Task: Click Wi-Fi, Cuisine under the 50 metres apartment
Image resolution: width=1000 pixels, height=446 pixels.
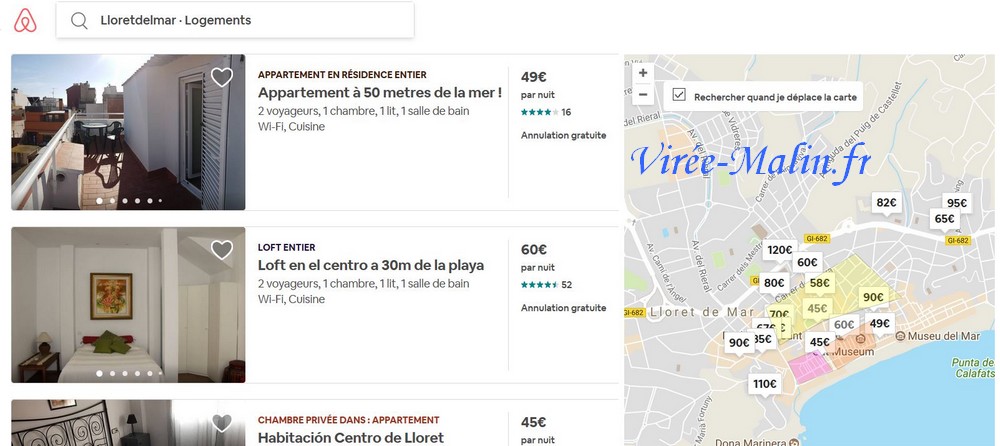Action: 291,126
